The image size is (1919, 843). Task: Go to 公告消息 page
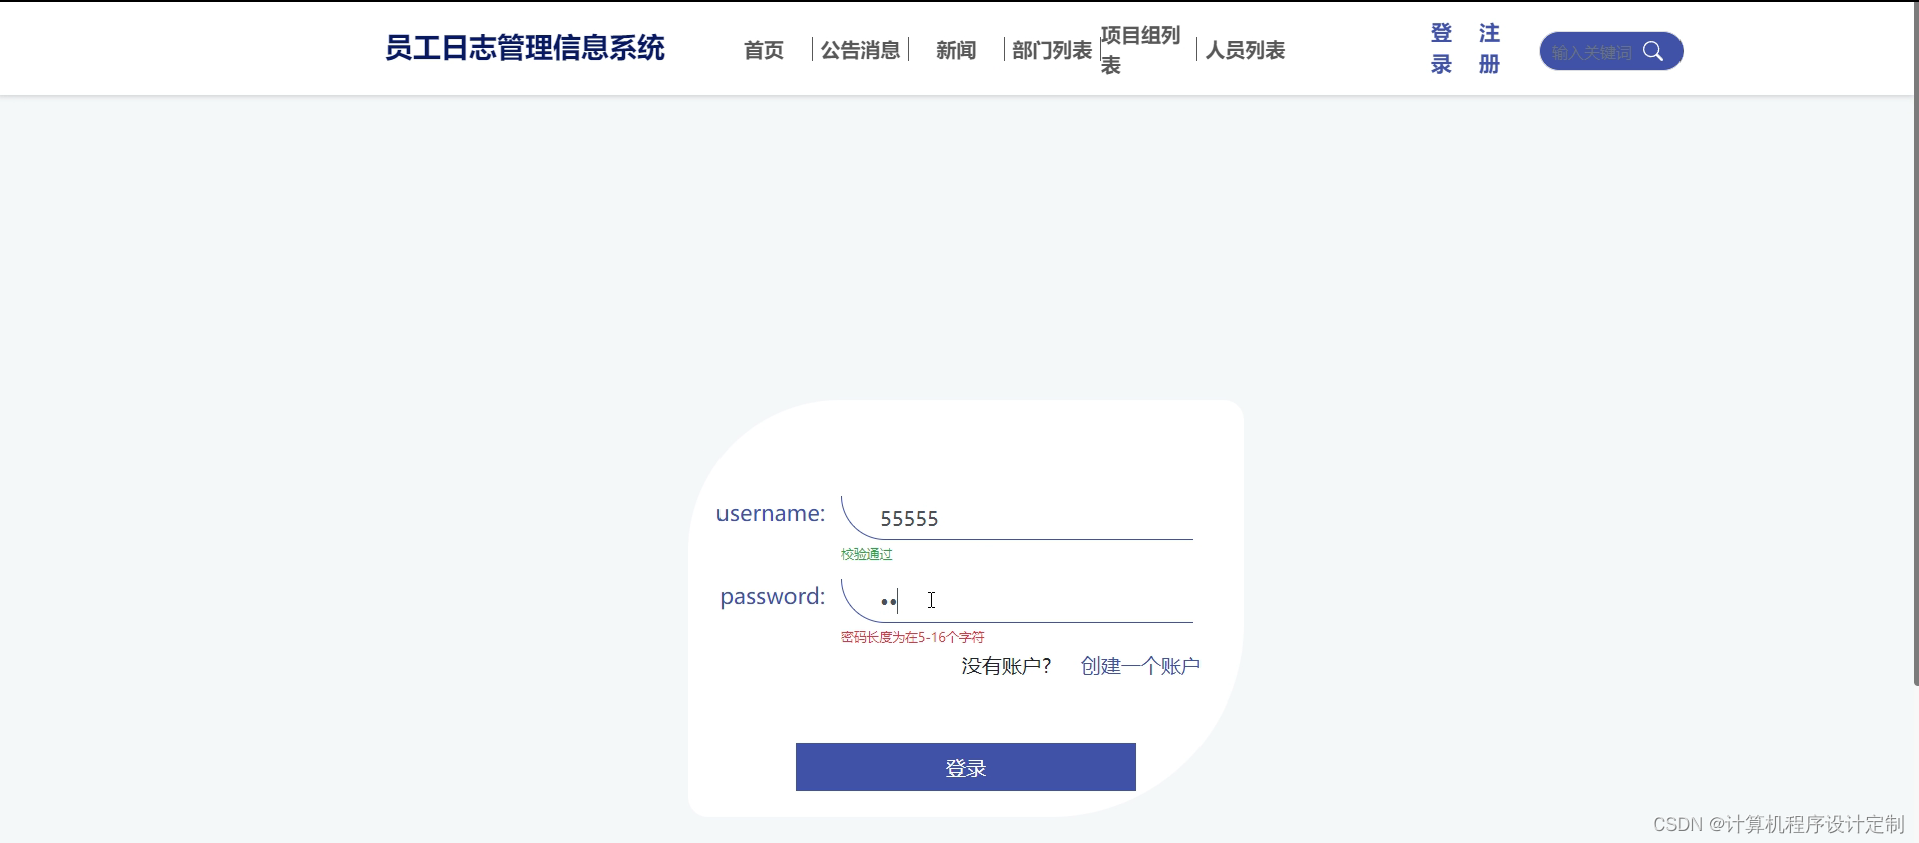860,50
